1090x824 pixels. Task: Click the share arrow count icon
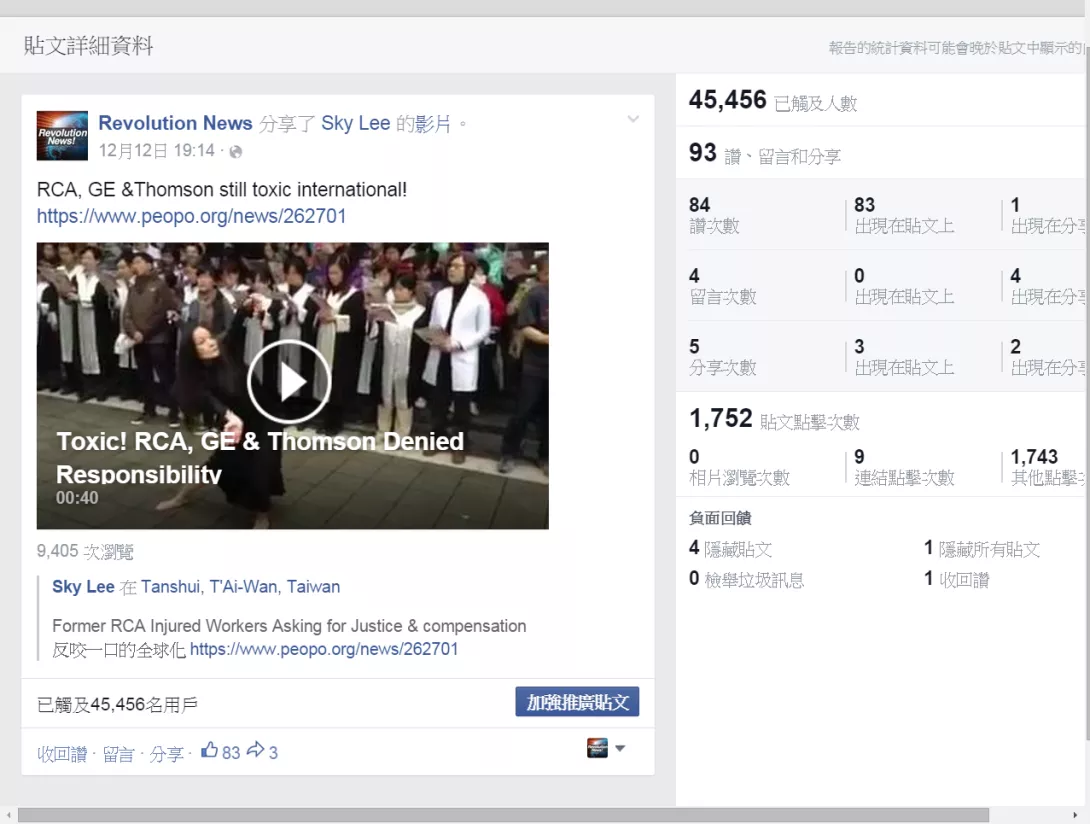click(255, 750)
